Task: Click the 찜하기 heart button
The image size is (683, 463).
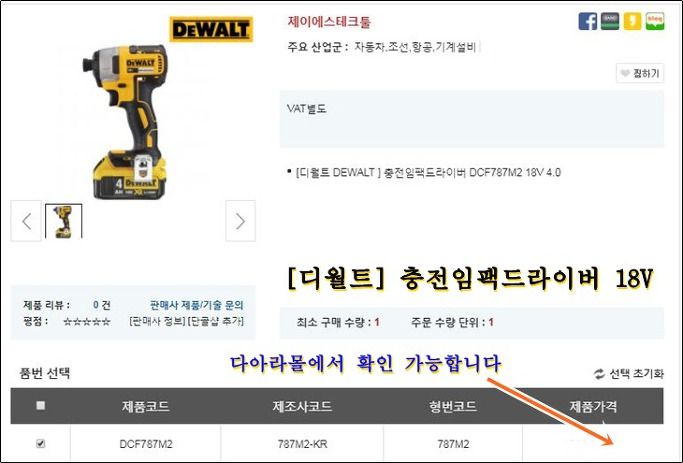Action: point(640,73)
